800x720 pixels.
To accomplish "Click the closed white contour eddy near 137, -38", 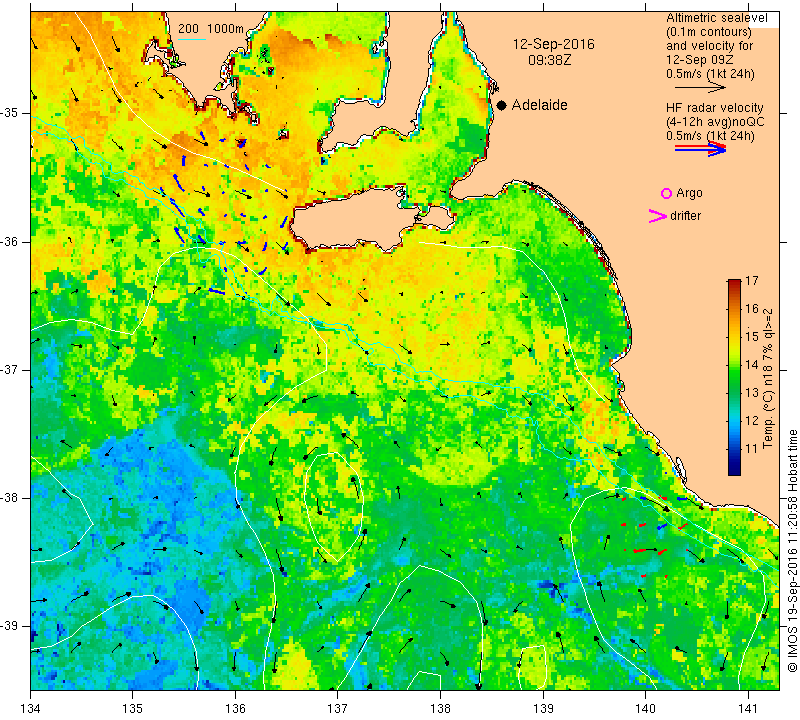I will pos(334,506).
